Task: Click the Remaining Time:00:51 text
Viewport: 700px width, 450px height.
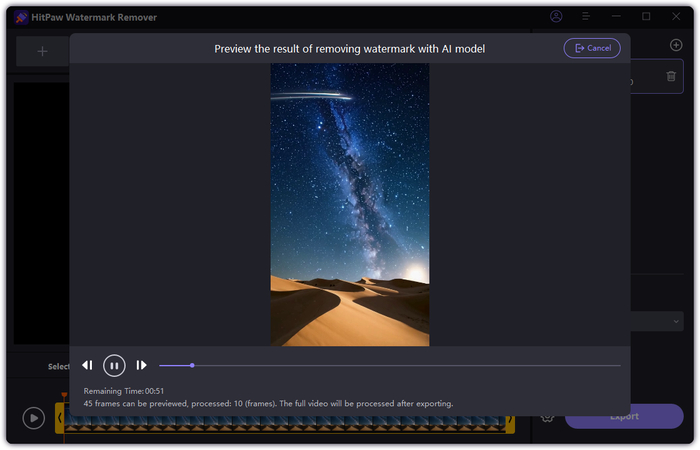Action: (124, 391)
